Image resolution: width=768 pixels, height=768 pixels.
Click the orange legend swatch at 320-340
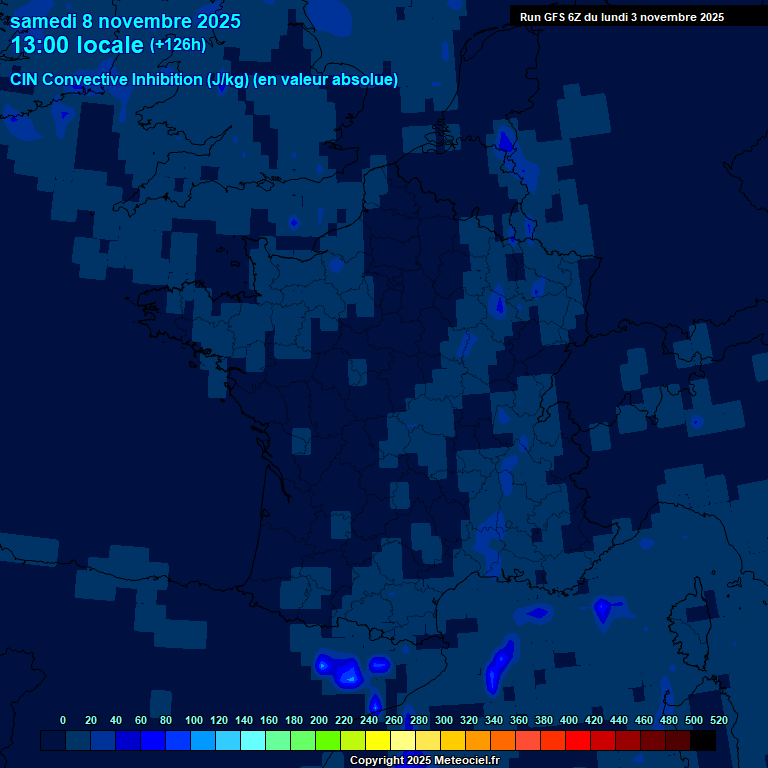pyautogui.click(x=478, y=740)
